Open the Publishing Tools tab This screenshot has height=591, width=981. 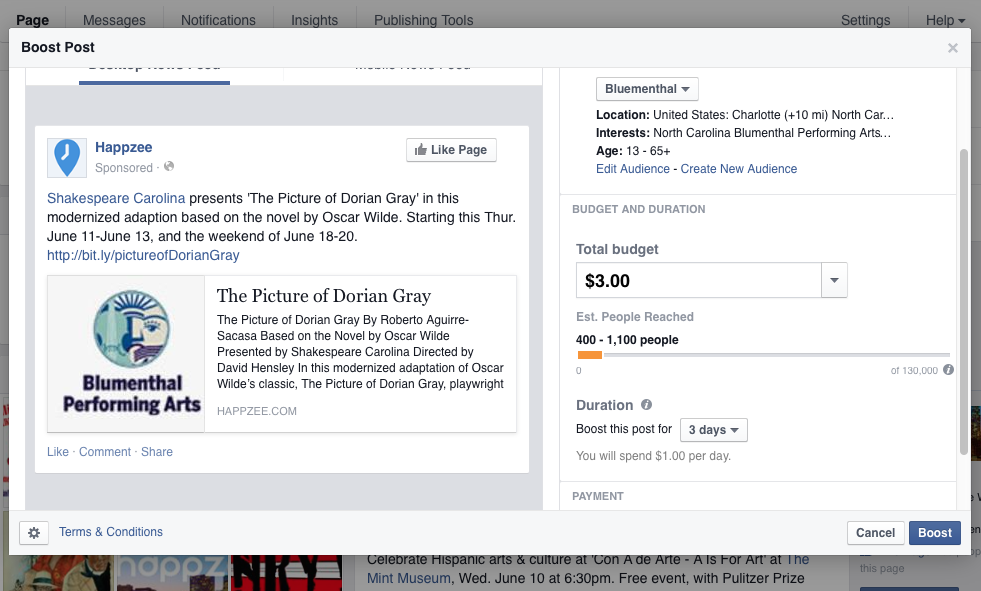pyautogui.click(x=424, y=20)
